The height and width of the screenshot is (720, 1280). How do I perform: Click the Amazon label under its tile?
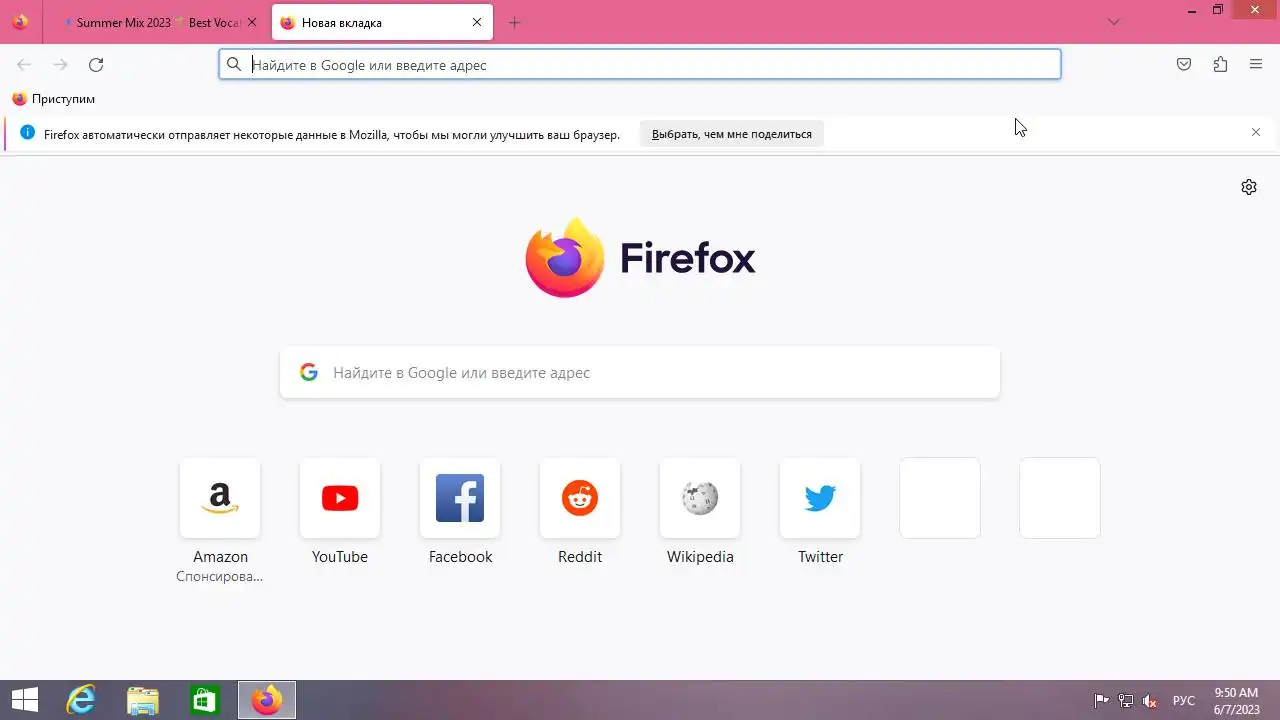(220, 557)
